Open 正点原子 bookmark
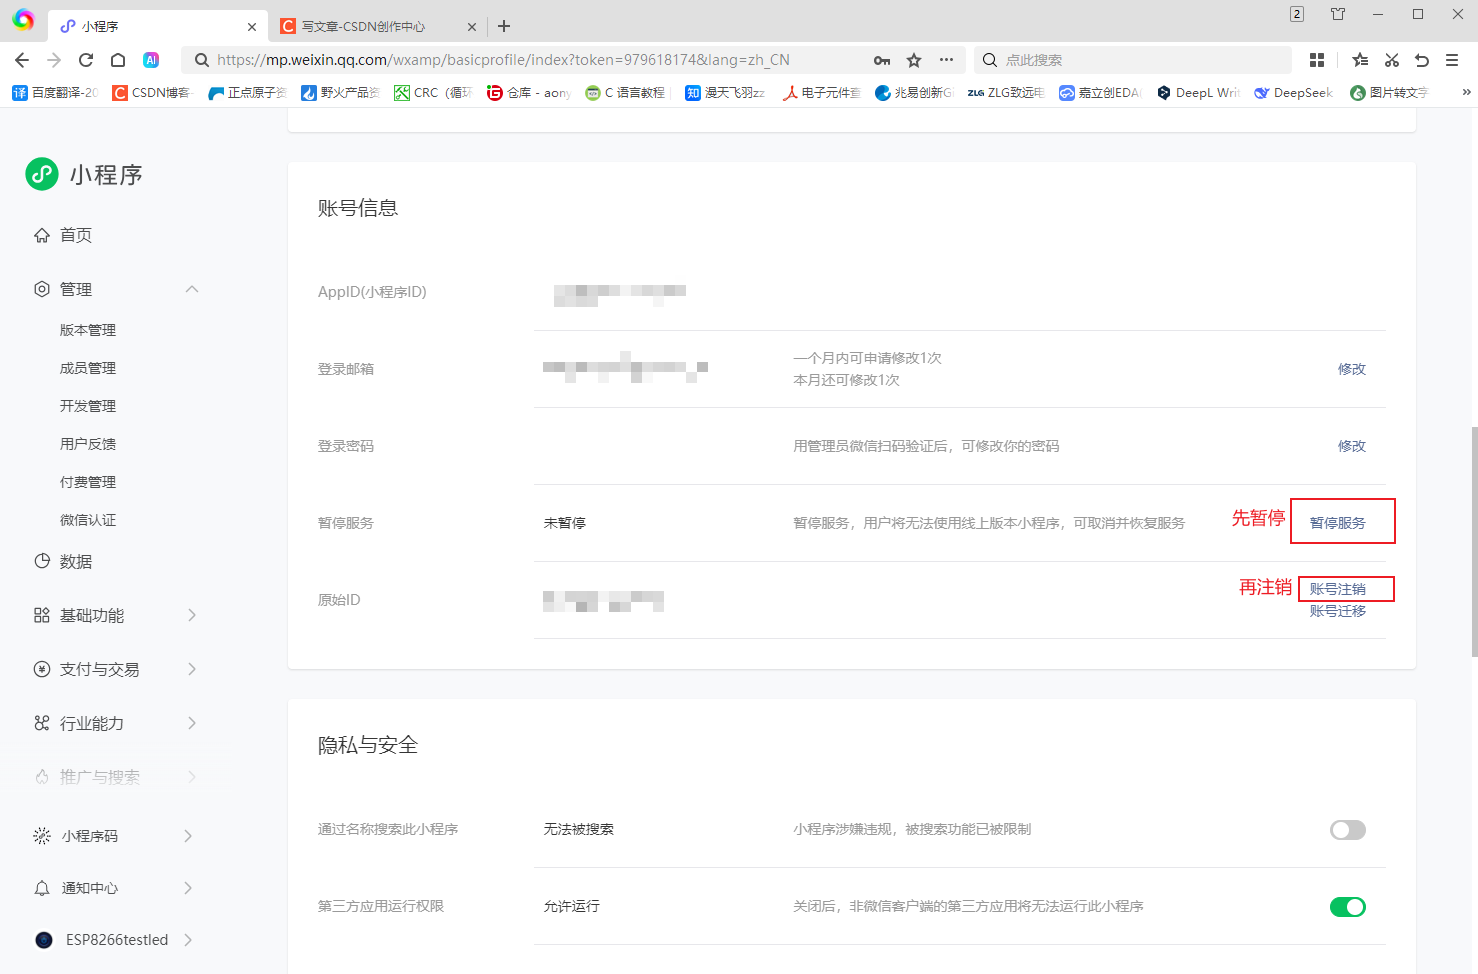The width and height of the screenshot is (1478, 974). [x=247, y=93]
